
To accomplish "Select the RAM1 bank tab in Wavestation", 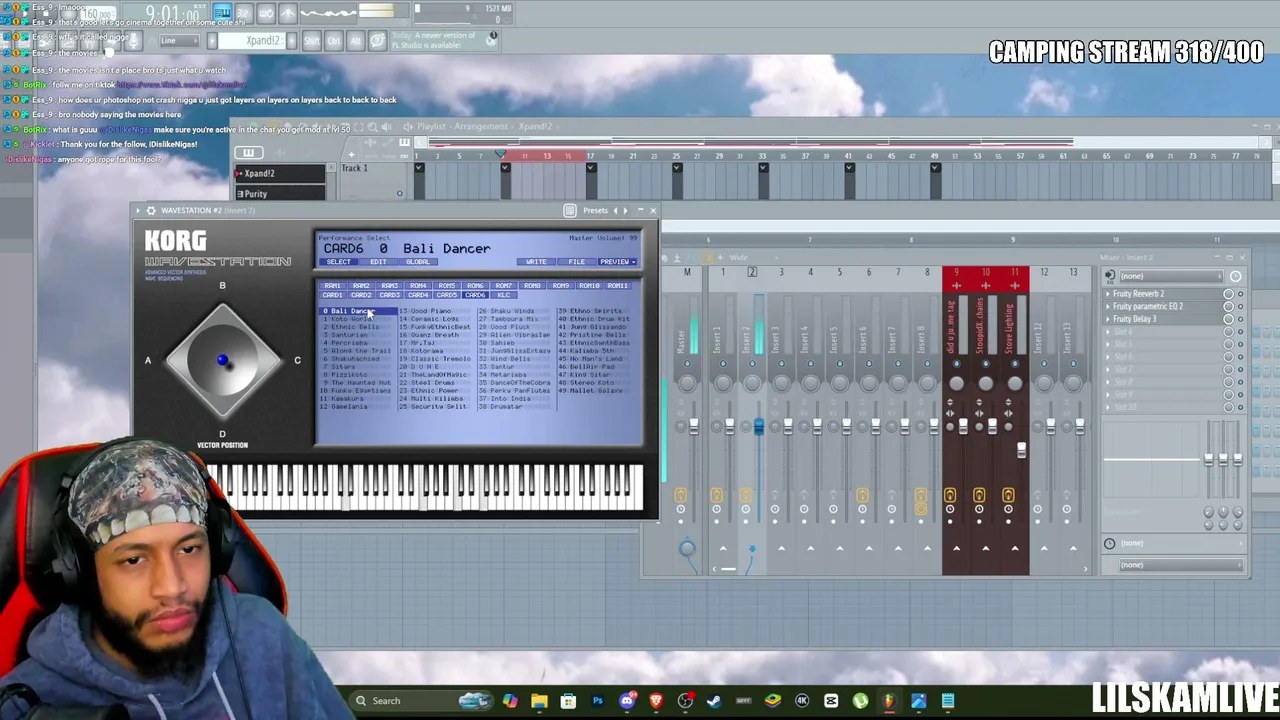I will pyautogui.click(x=332, y=286).
